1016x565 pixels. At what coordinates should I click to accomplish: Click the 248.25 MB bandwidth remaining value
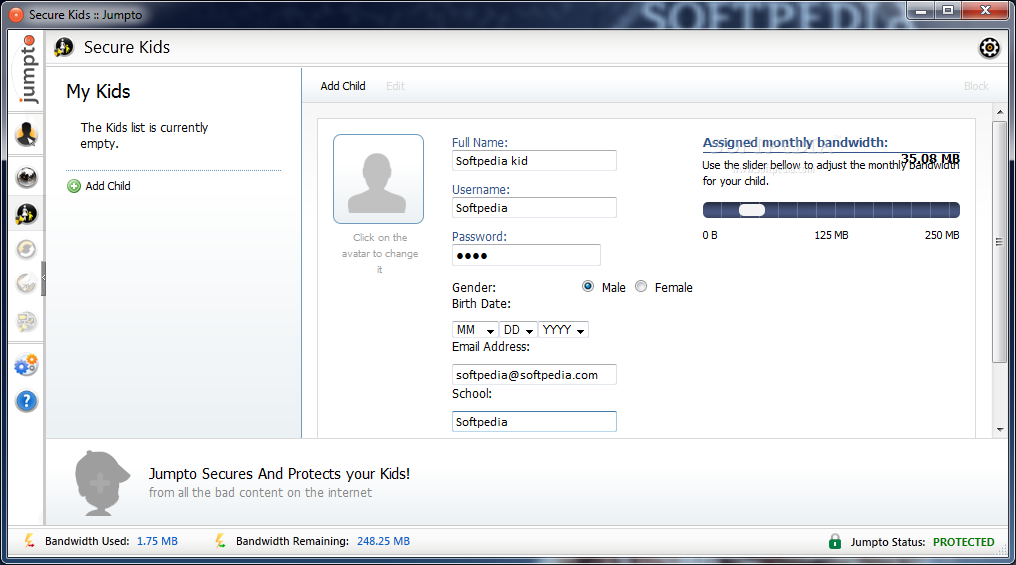click(384, 541)
